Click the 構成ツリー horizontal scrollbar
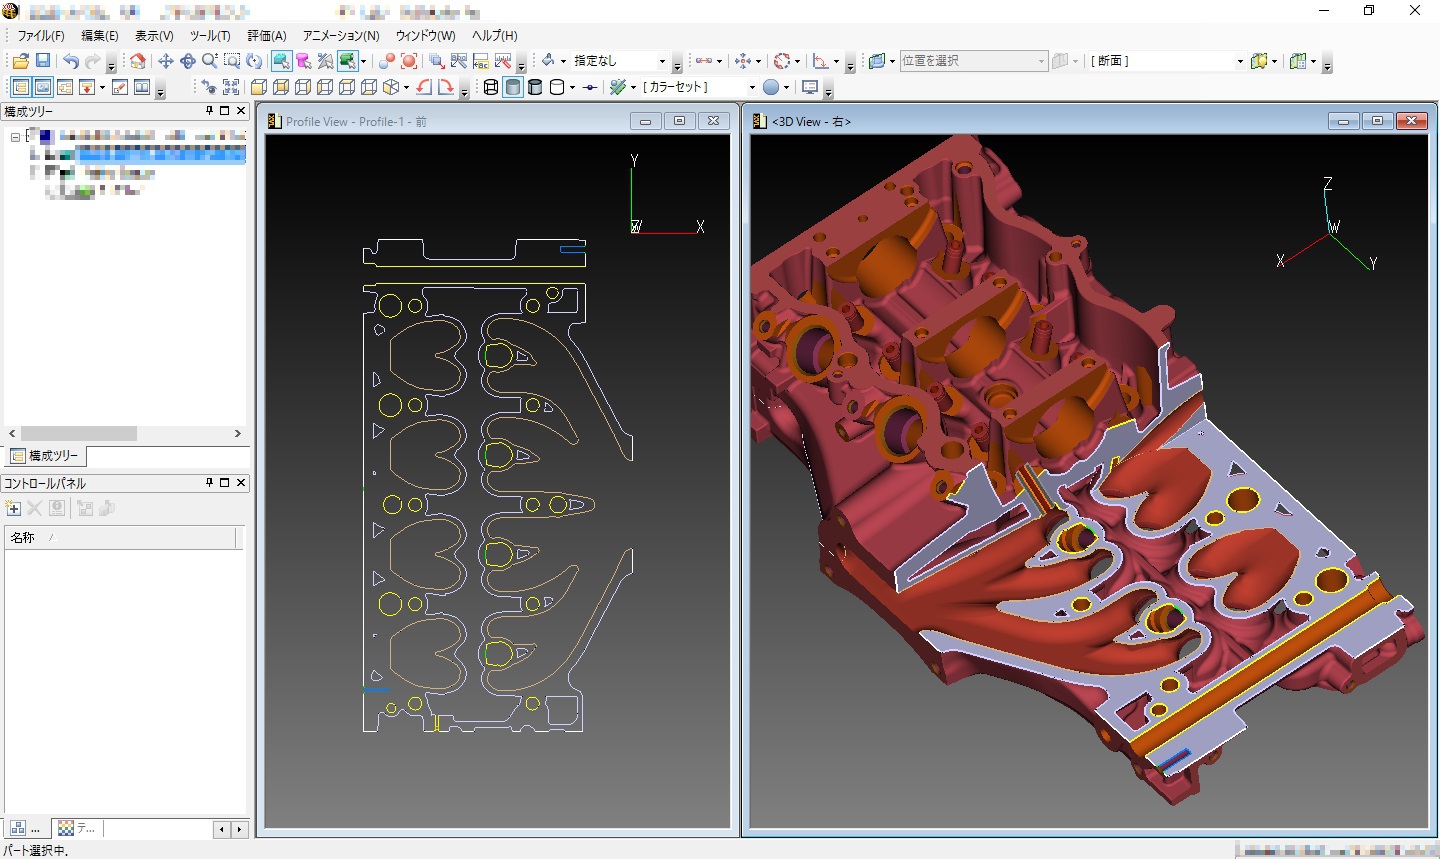 click(80, 434)
